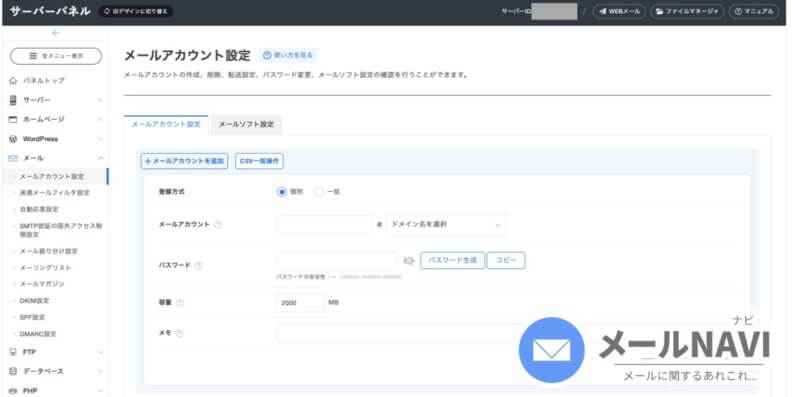This screenshot has height=397, width=800.
Task: Click help icon next to メモ label
Action: [x=179, y=333]
